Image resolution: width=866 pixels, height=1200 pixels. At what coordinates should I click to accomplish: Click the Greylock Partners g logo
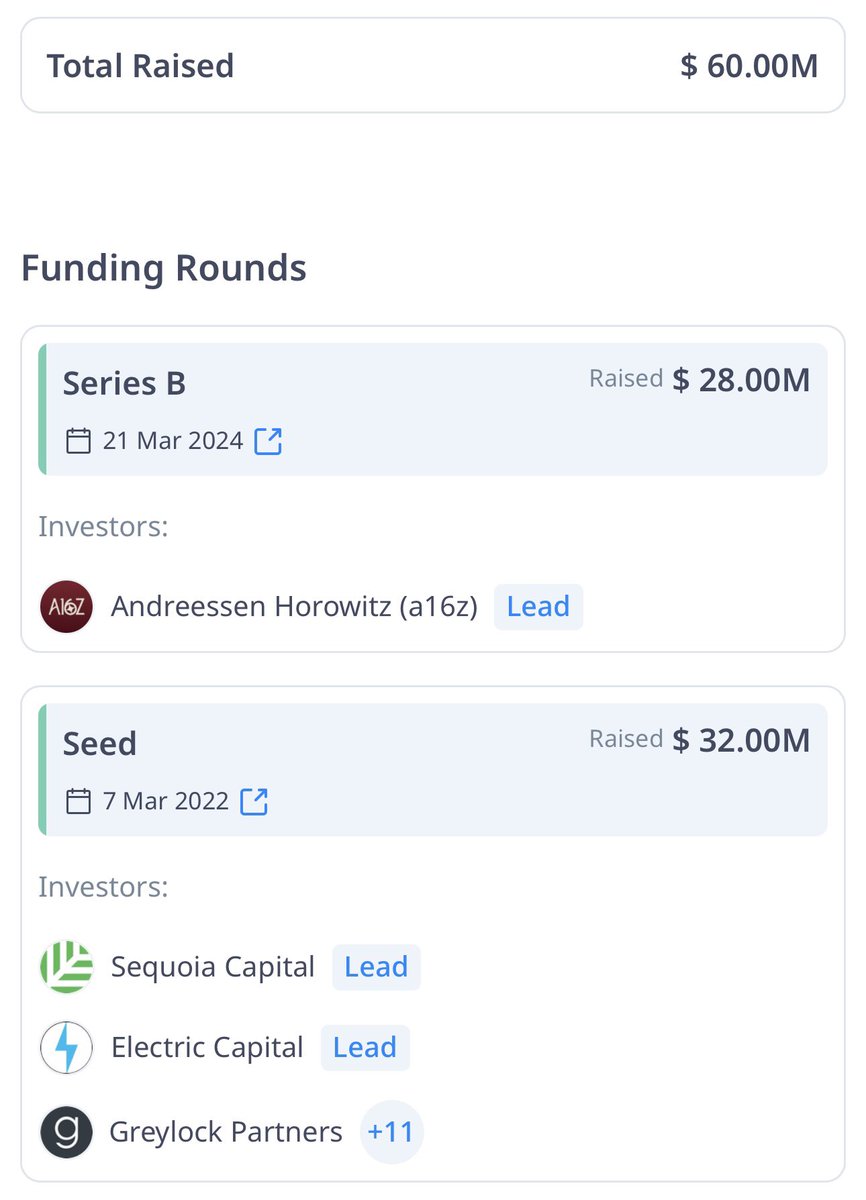click(66, 1132)
